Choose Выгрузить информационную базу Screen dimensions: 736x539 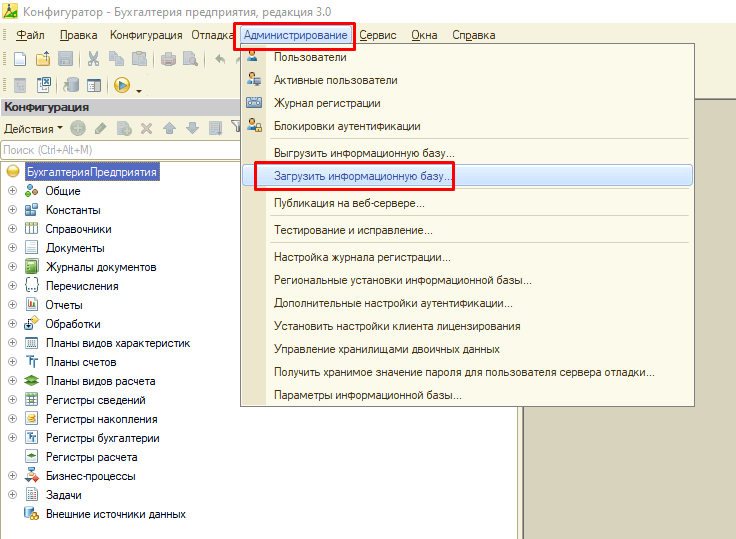click(x=468, y=153)
